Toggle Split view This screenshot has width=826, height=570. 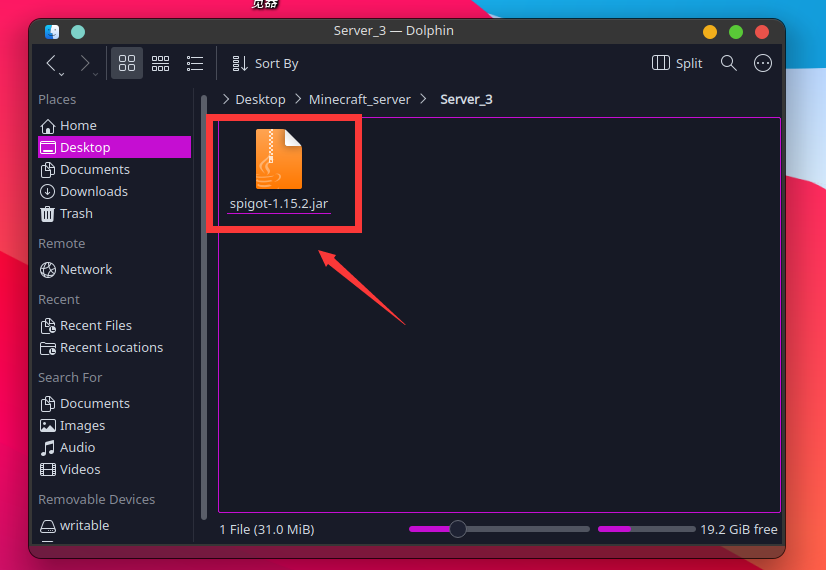pyautogui.click(x=677, y=63)
